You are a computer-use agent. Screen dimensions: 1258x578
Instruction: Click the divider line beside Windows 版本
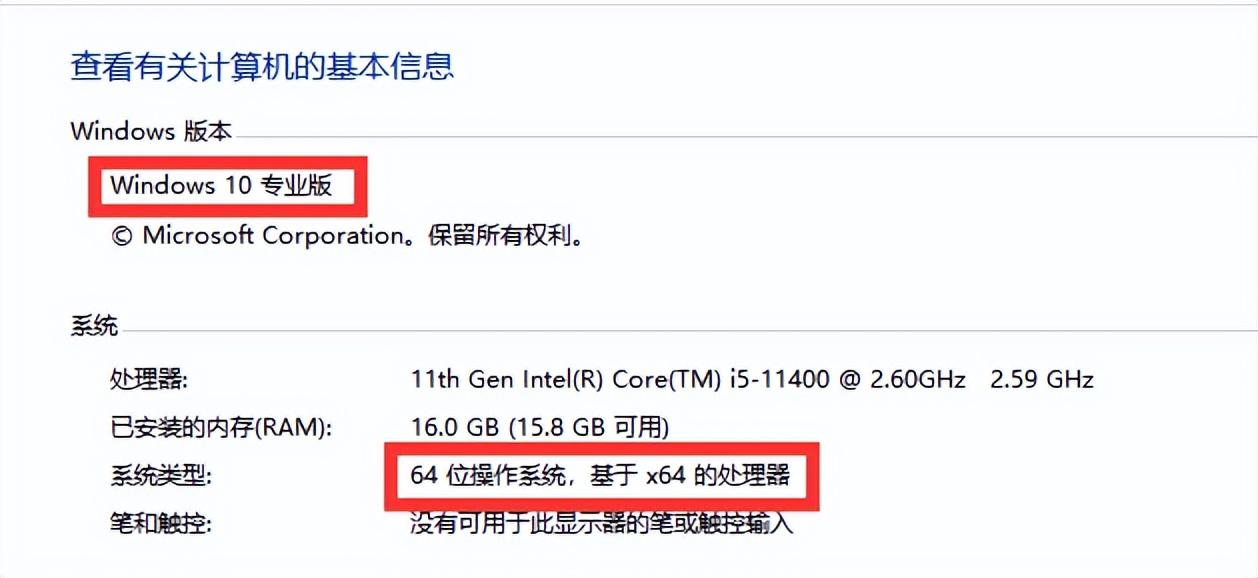740,136
